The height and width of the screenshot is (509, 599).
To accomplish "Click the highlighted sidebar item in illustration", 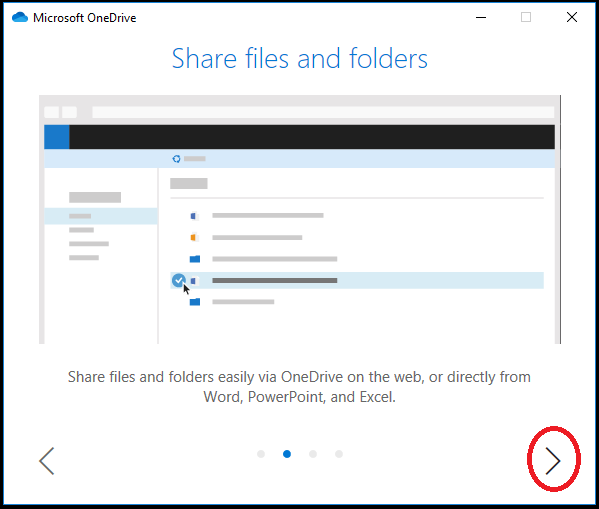I will [101, 216].
